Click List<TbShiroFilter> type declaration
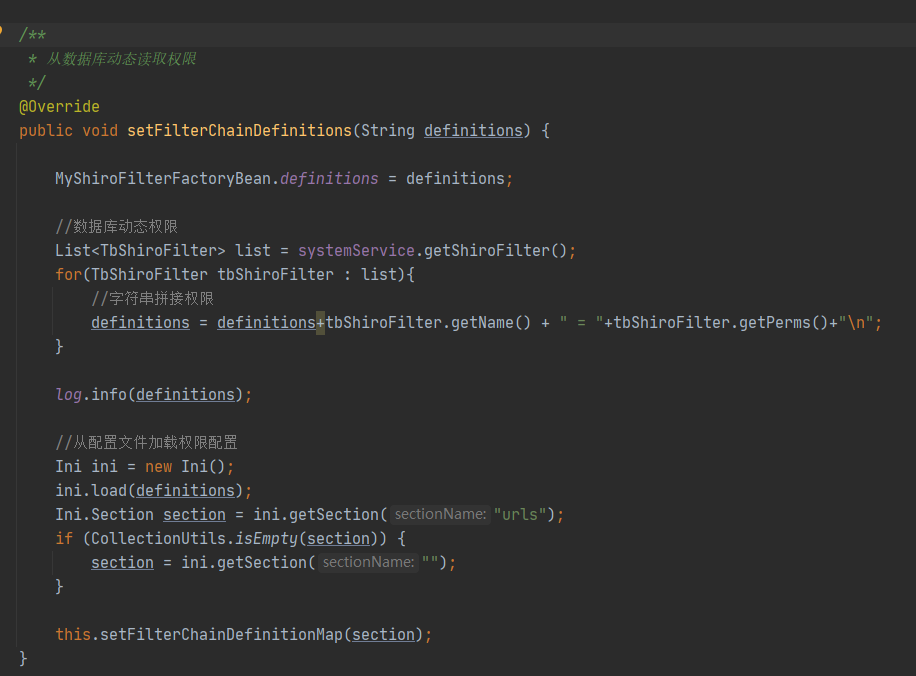The width and height of the screenshot is (916, 676). click(x=140, y=251)
